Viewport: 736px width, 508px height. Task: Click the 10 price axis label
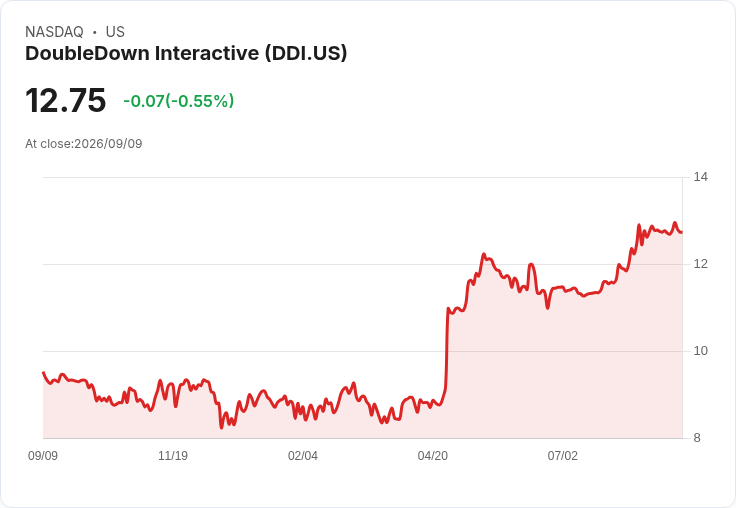pos(700,351)
